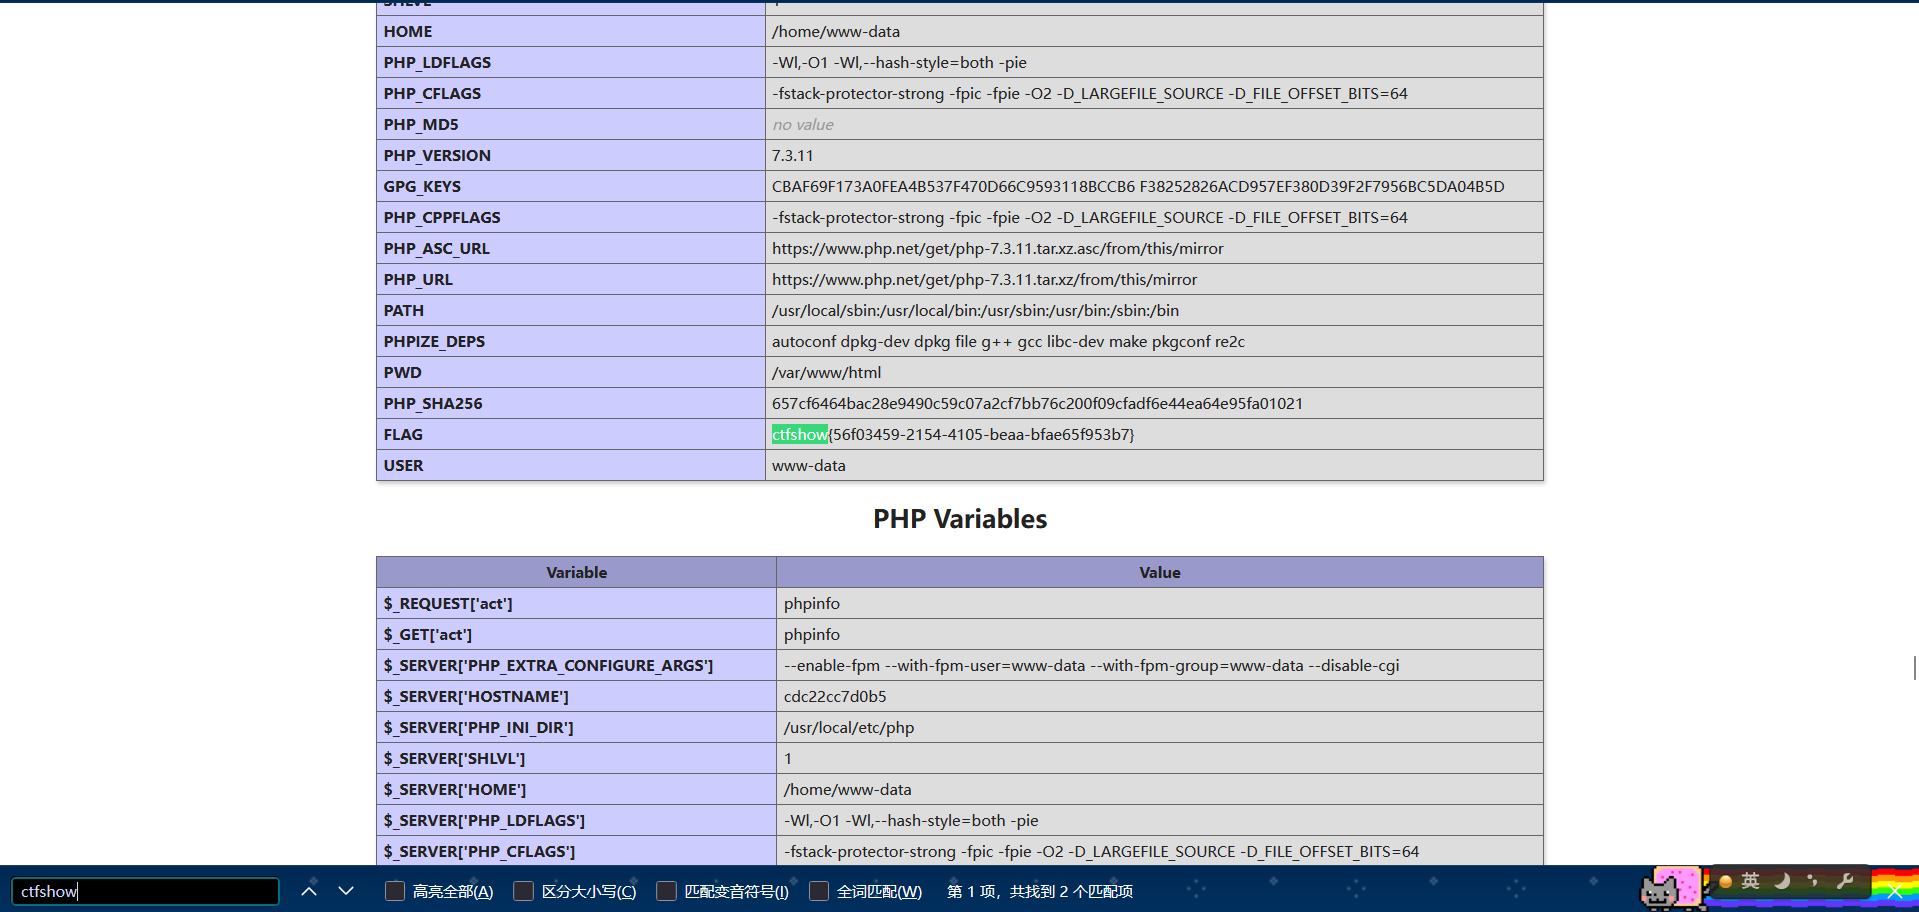
Task: Click the page scrollbar marker on right edge
Action: pyautogui.click(x=1915, y=668)
